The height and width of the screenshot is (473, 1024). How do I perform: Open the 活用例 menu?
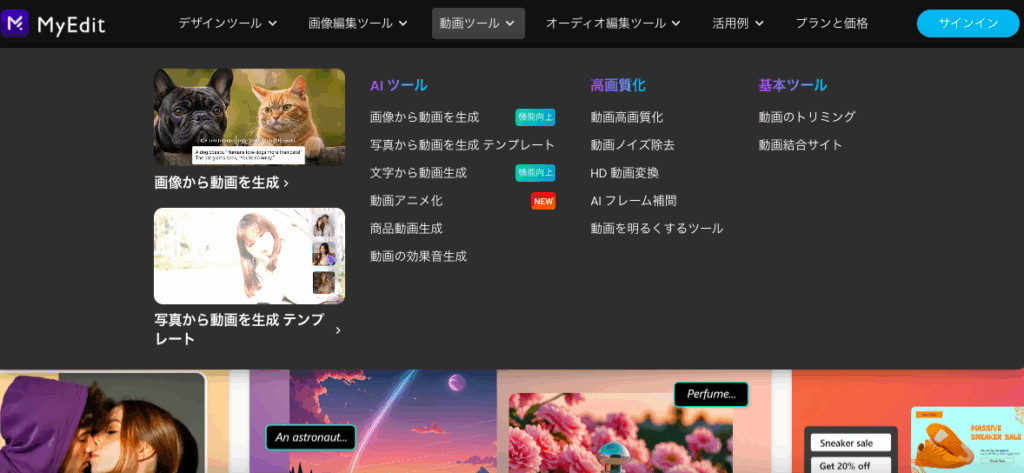[740, 23]
